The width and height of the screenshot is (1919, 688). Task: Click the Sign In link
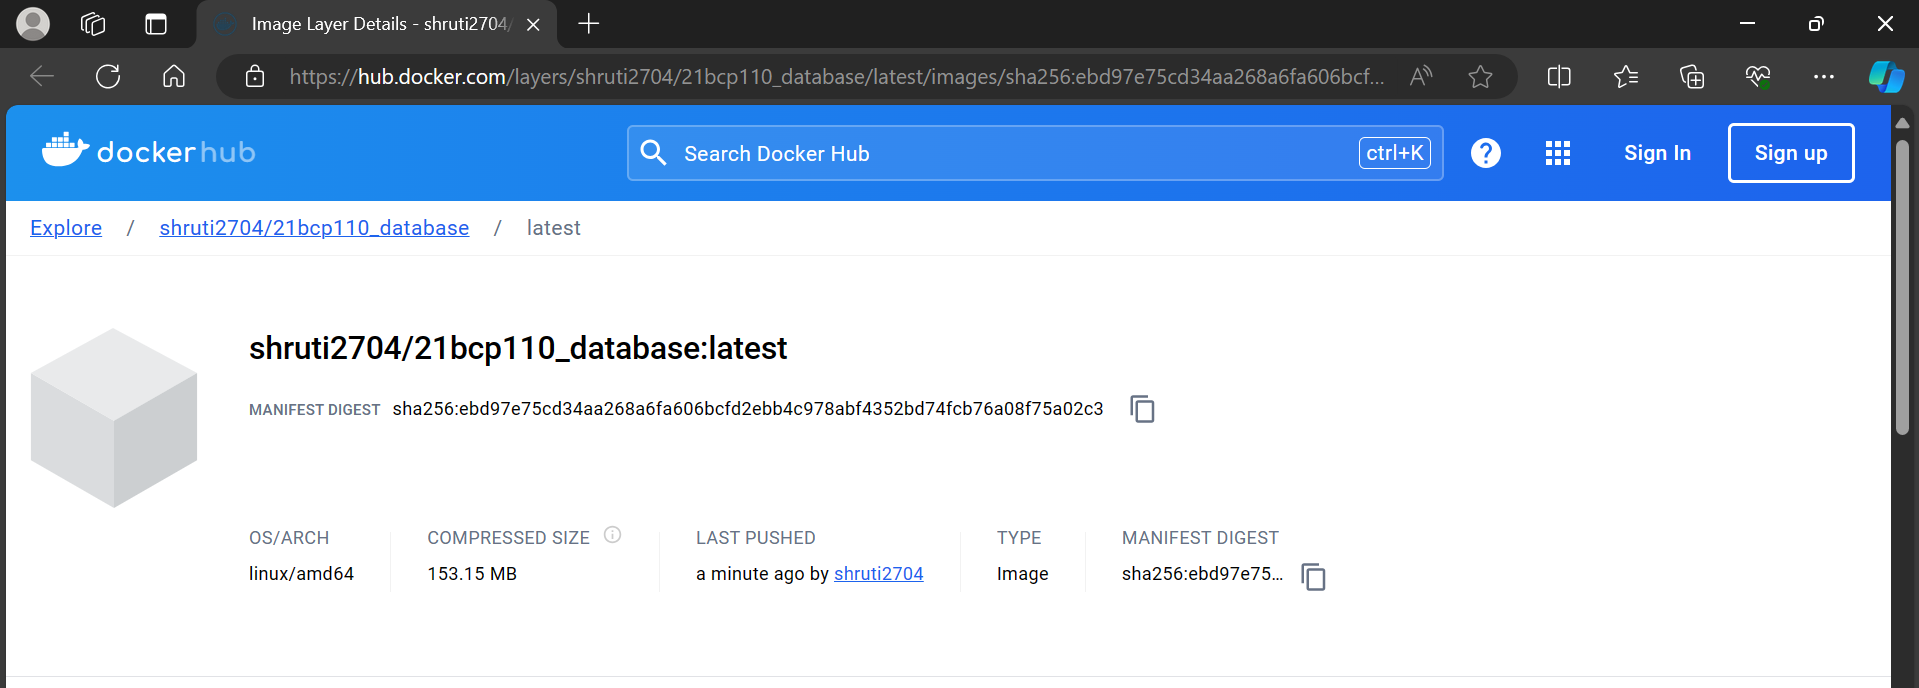[1657, 153]
